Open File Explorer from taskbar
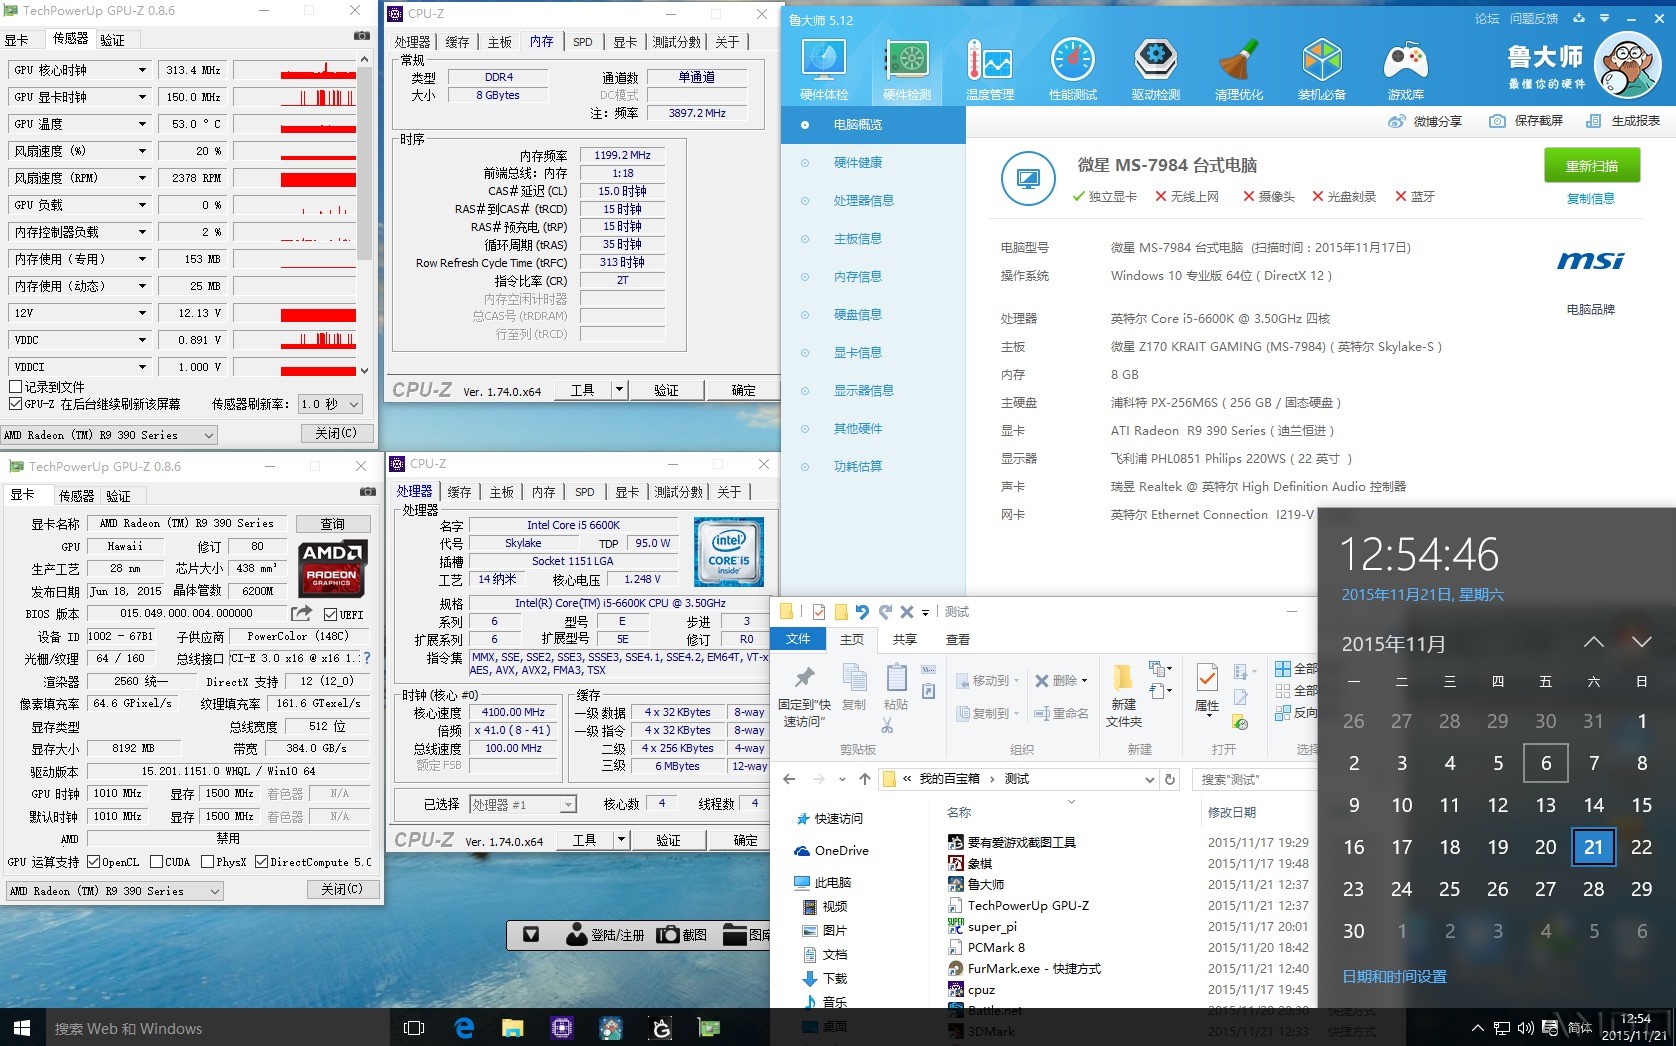1676x1046 pixels. click(x=512, y=1027)
